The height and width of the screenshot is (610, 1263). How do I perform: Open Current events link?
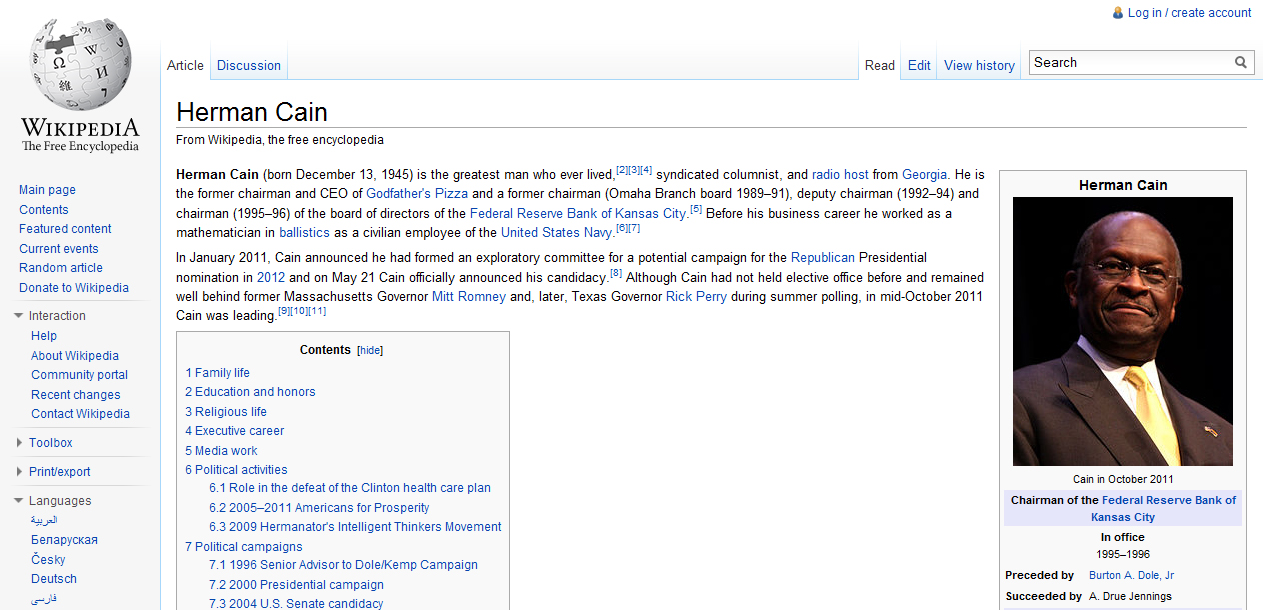59,249
